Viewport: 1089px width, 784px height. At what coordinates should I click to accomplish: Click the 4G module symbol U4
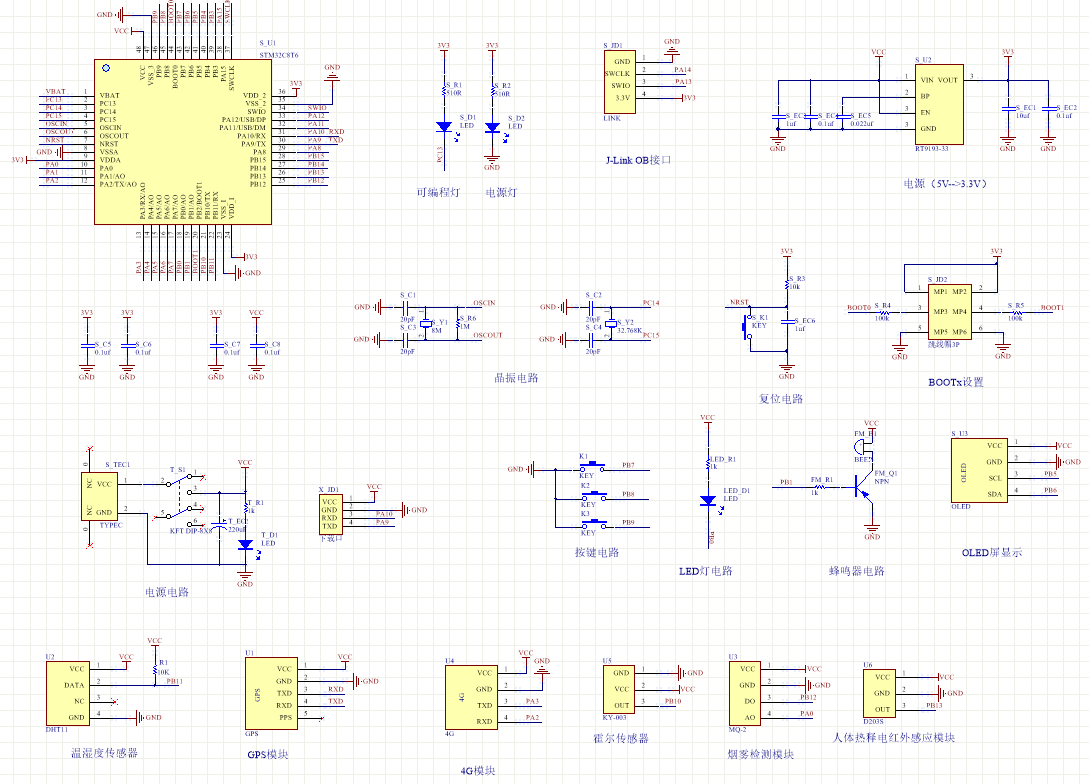click(471, 697)
